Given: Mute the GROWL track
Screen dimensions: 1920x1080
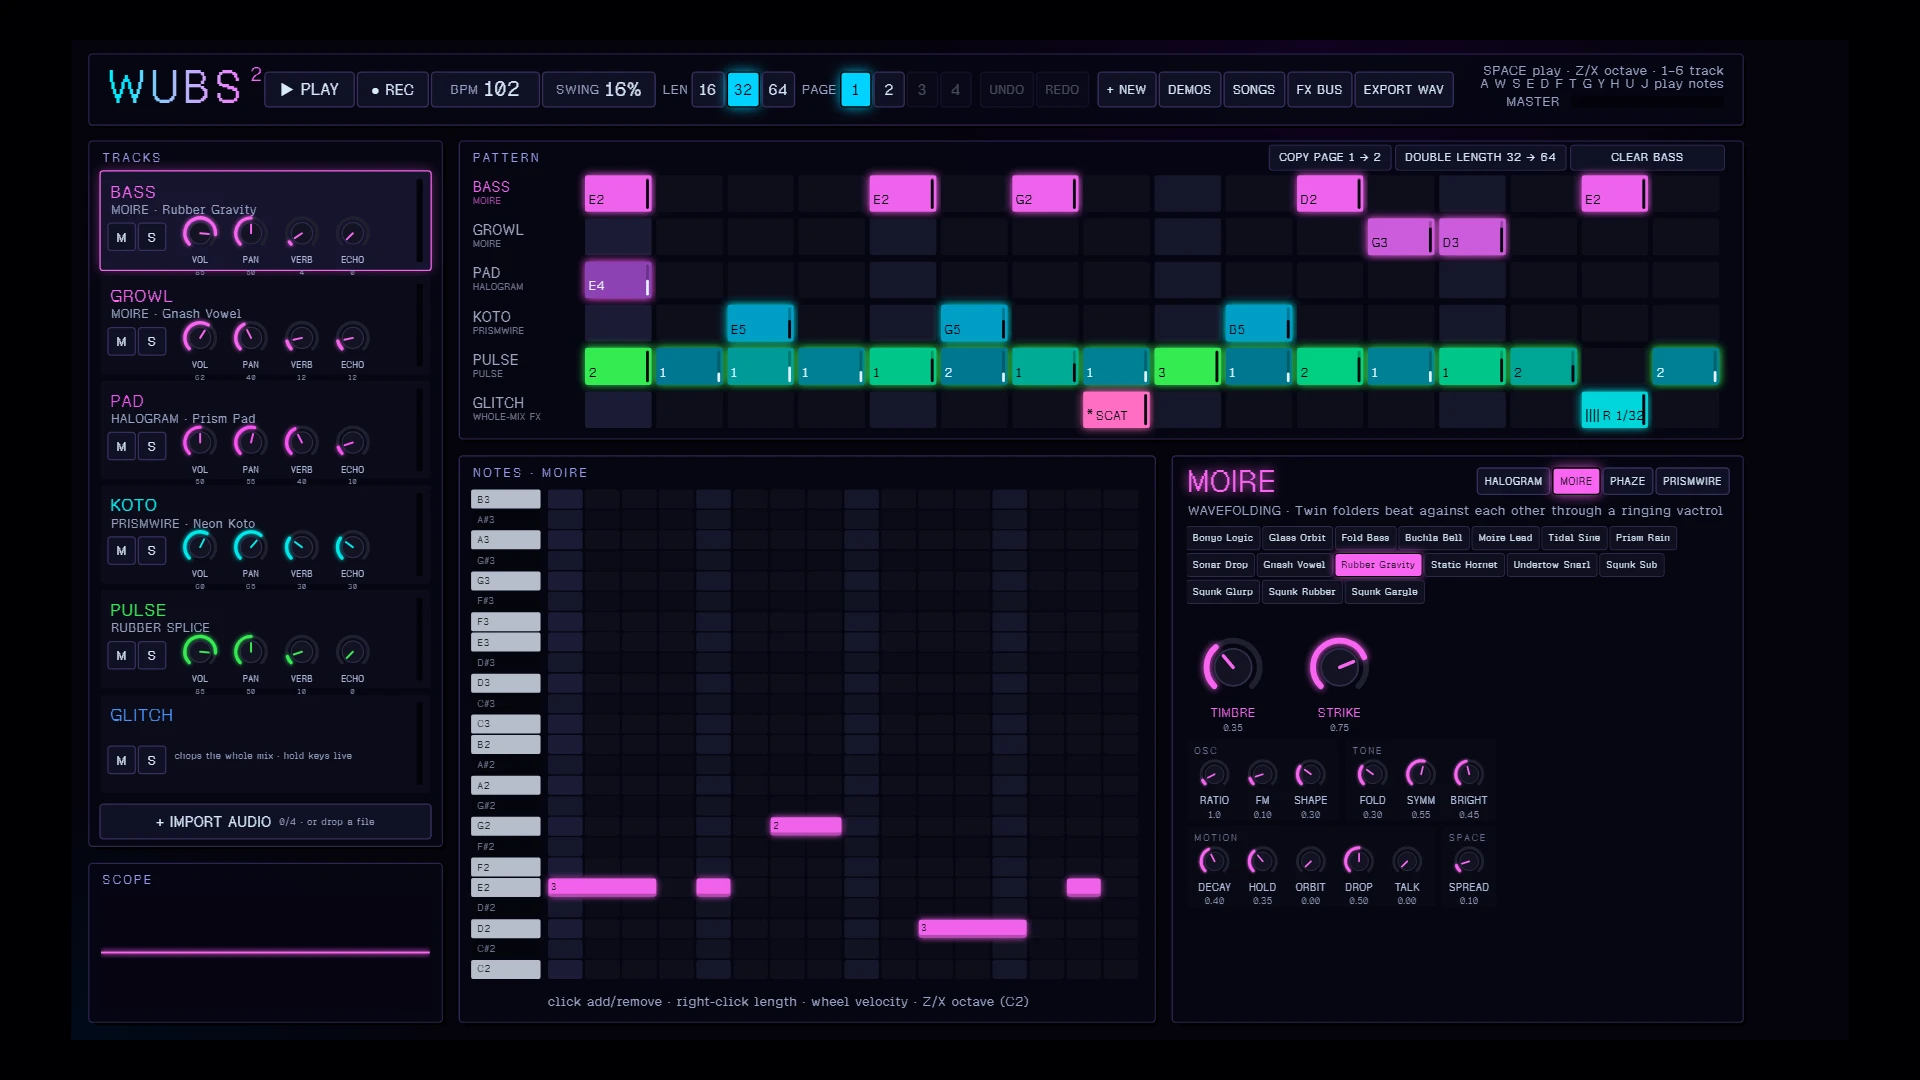Looking at the screenshot, I should click(121, 342).
